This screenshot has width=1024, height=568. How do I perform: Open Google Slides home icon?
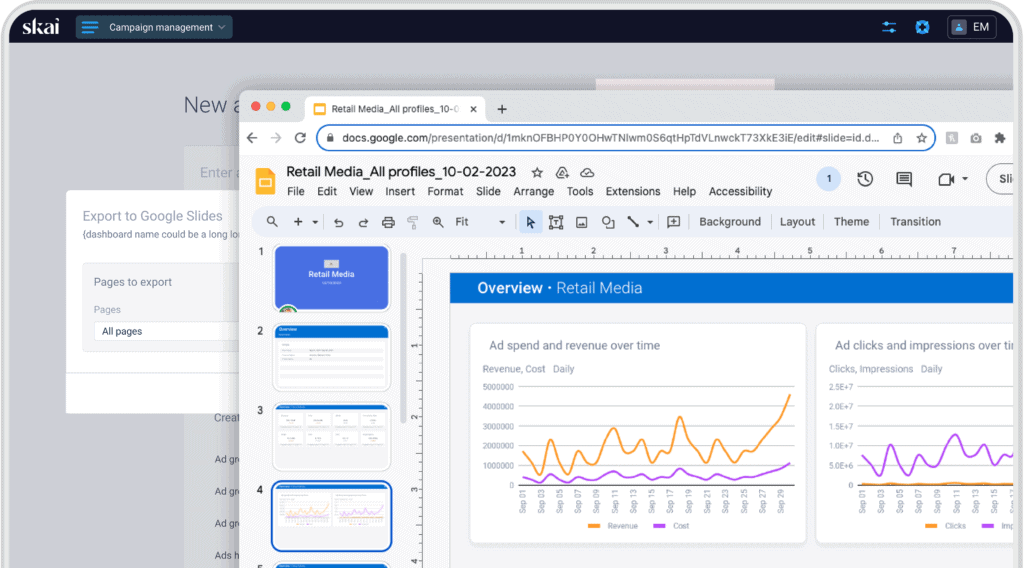coord(265,181)
